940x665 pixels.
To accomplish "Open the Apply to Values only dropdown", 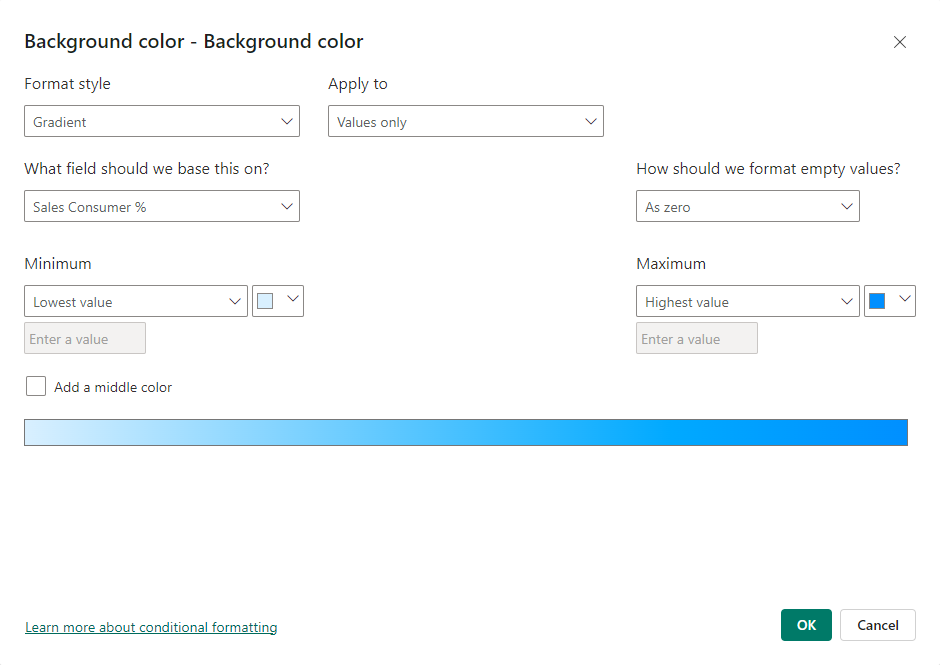I will click(x=466, y=122).
